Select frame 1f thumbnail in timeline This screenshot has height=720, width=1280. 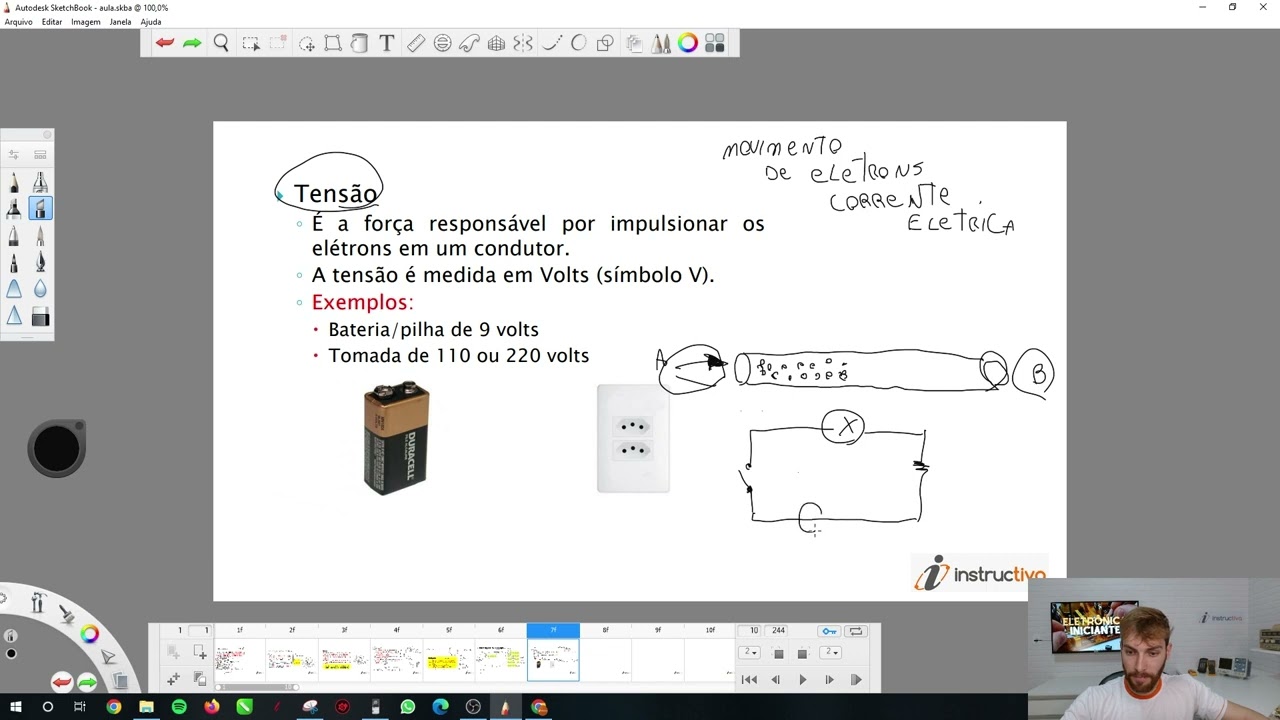click(239, 660)
